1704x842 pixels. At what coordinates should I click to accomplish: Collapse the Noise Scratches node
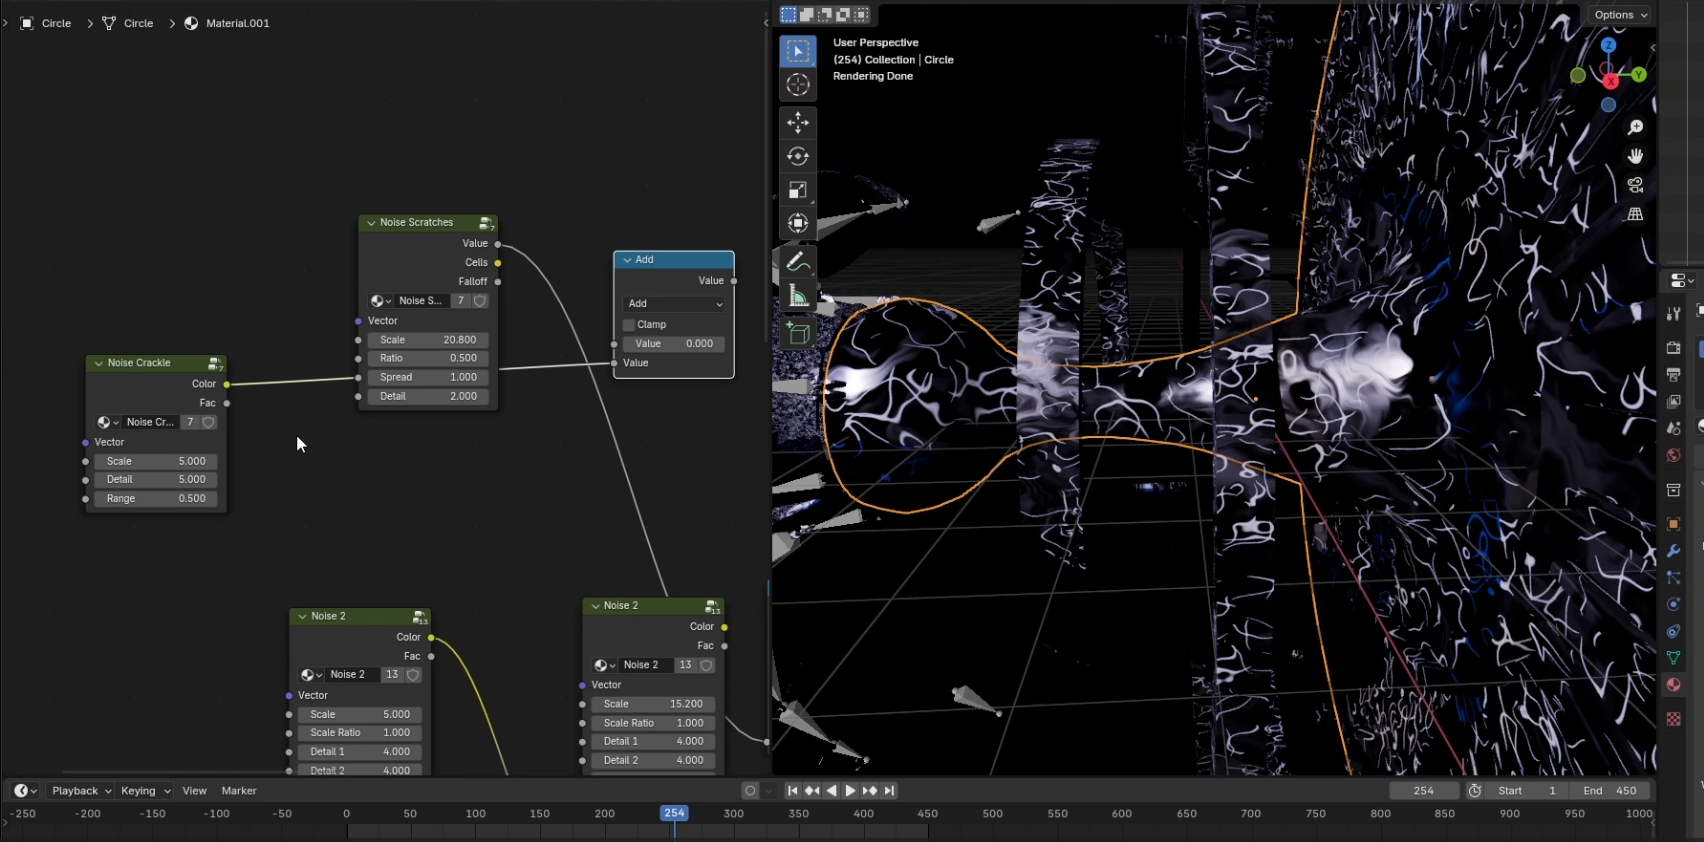click(x=371, y=223)
